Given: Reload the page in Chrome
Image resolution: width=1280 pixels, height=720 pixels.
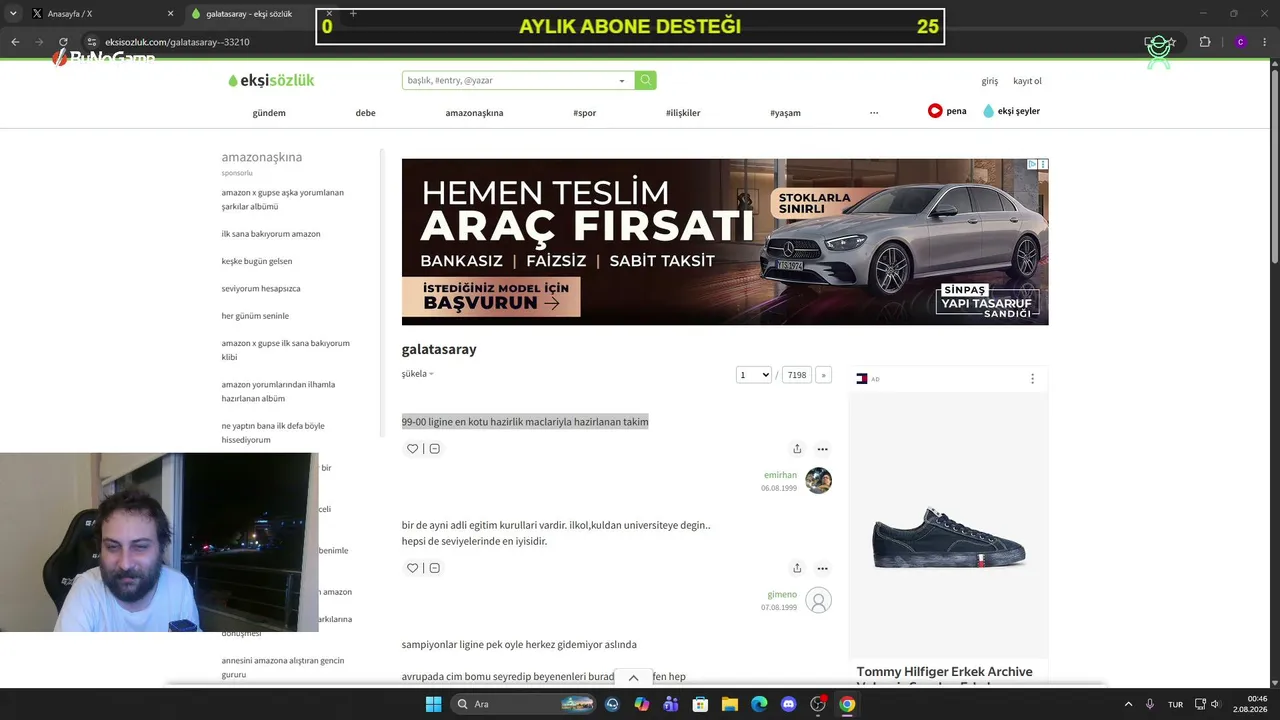Looking at the screenshot, I should click(63, 42).
